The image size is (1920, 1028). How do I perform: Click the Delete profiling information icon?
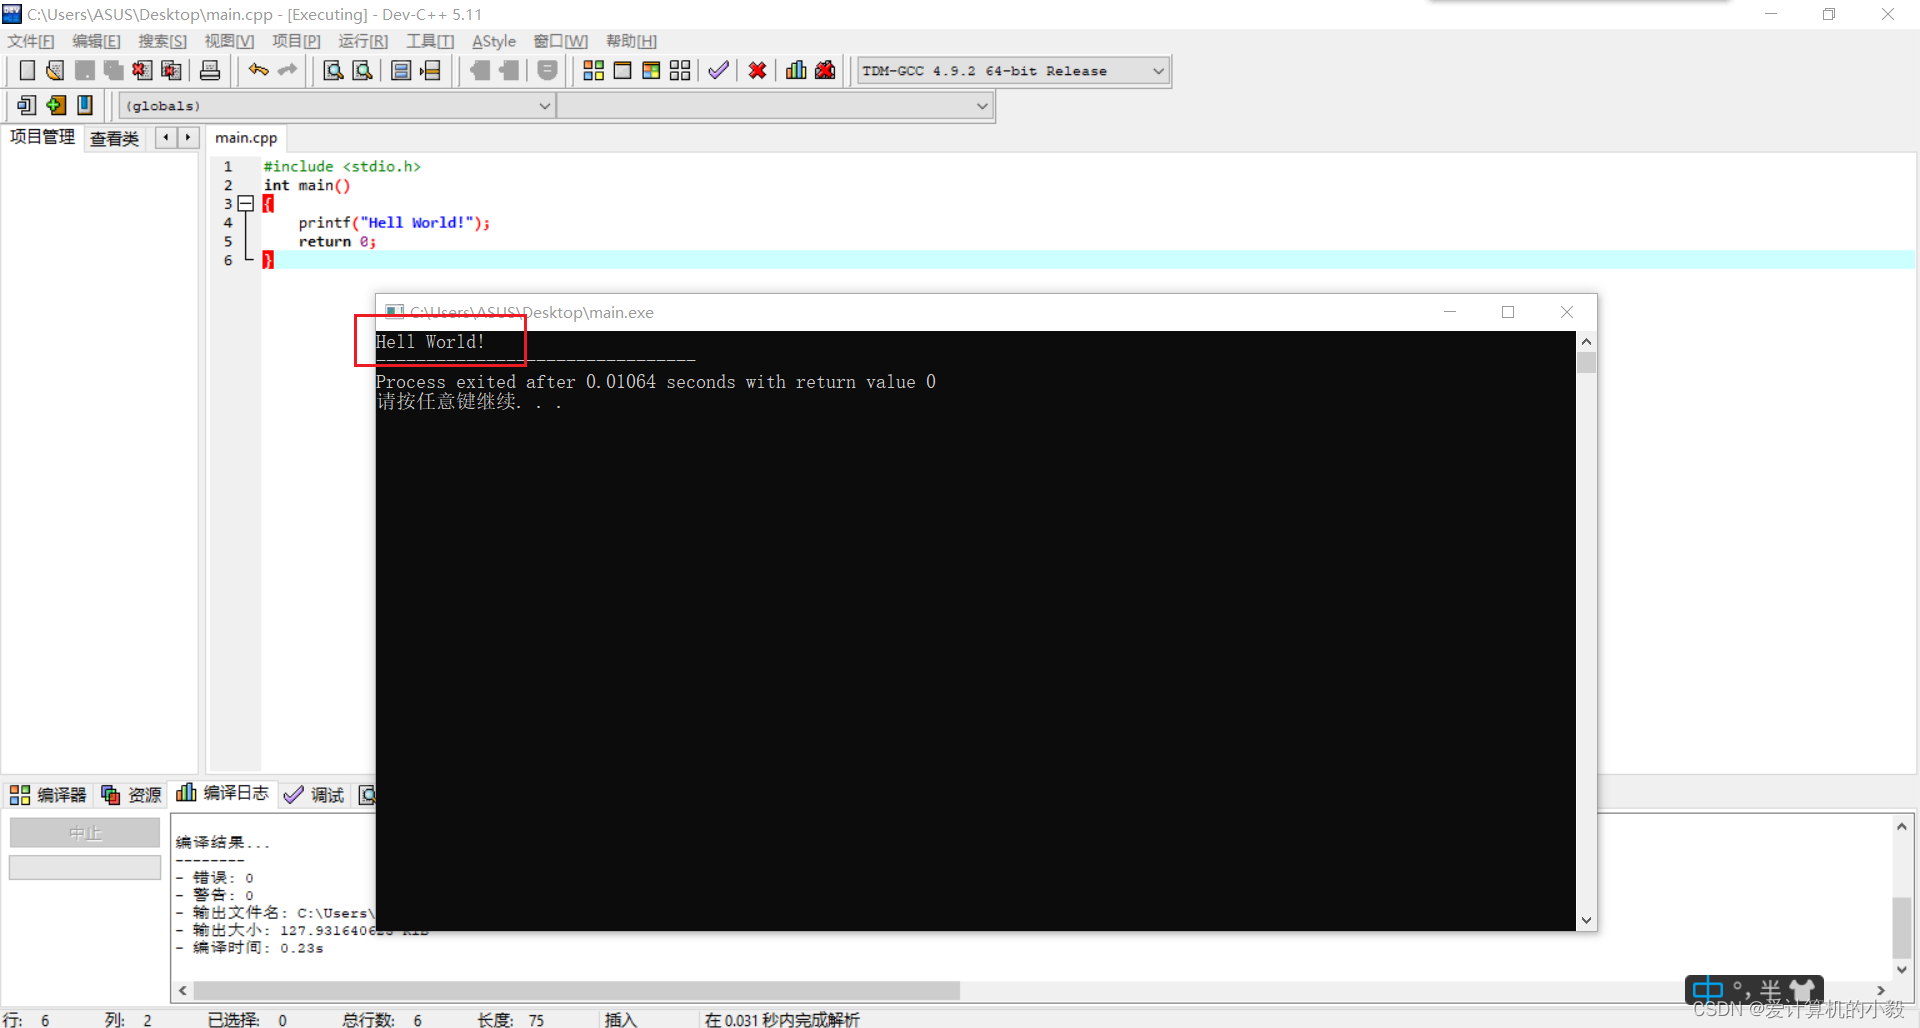pyautogui.click(x=825, y=70)
